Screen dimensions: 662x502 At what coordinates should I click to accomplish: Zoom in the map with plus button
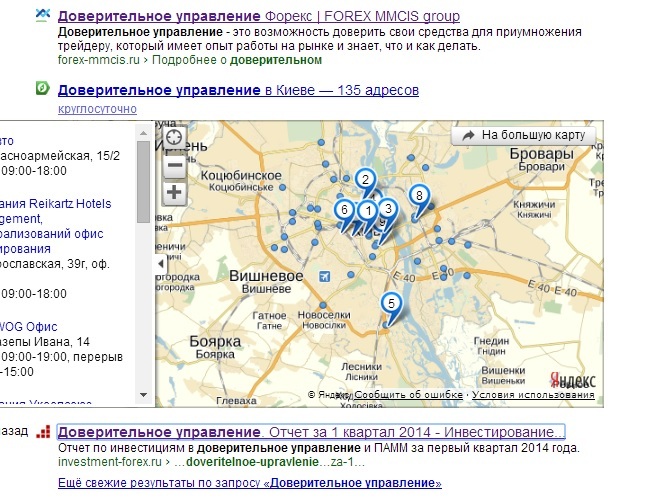point(174,193)
